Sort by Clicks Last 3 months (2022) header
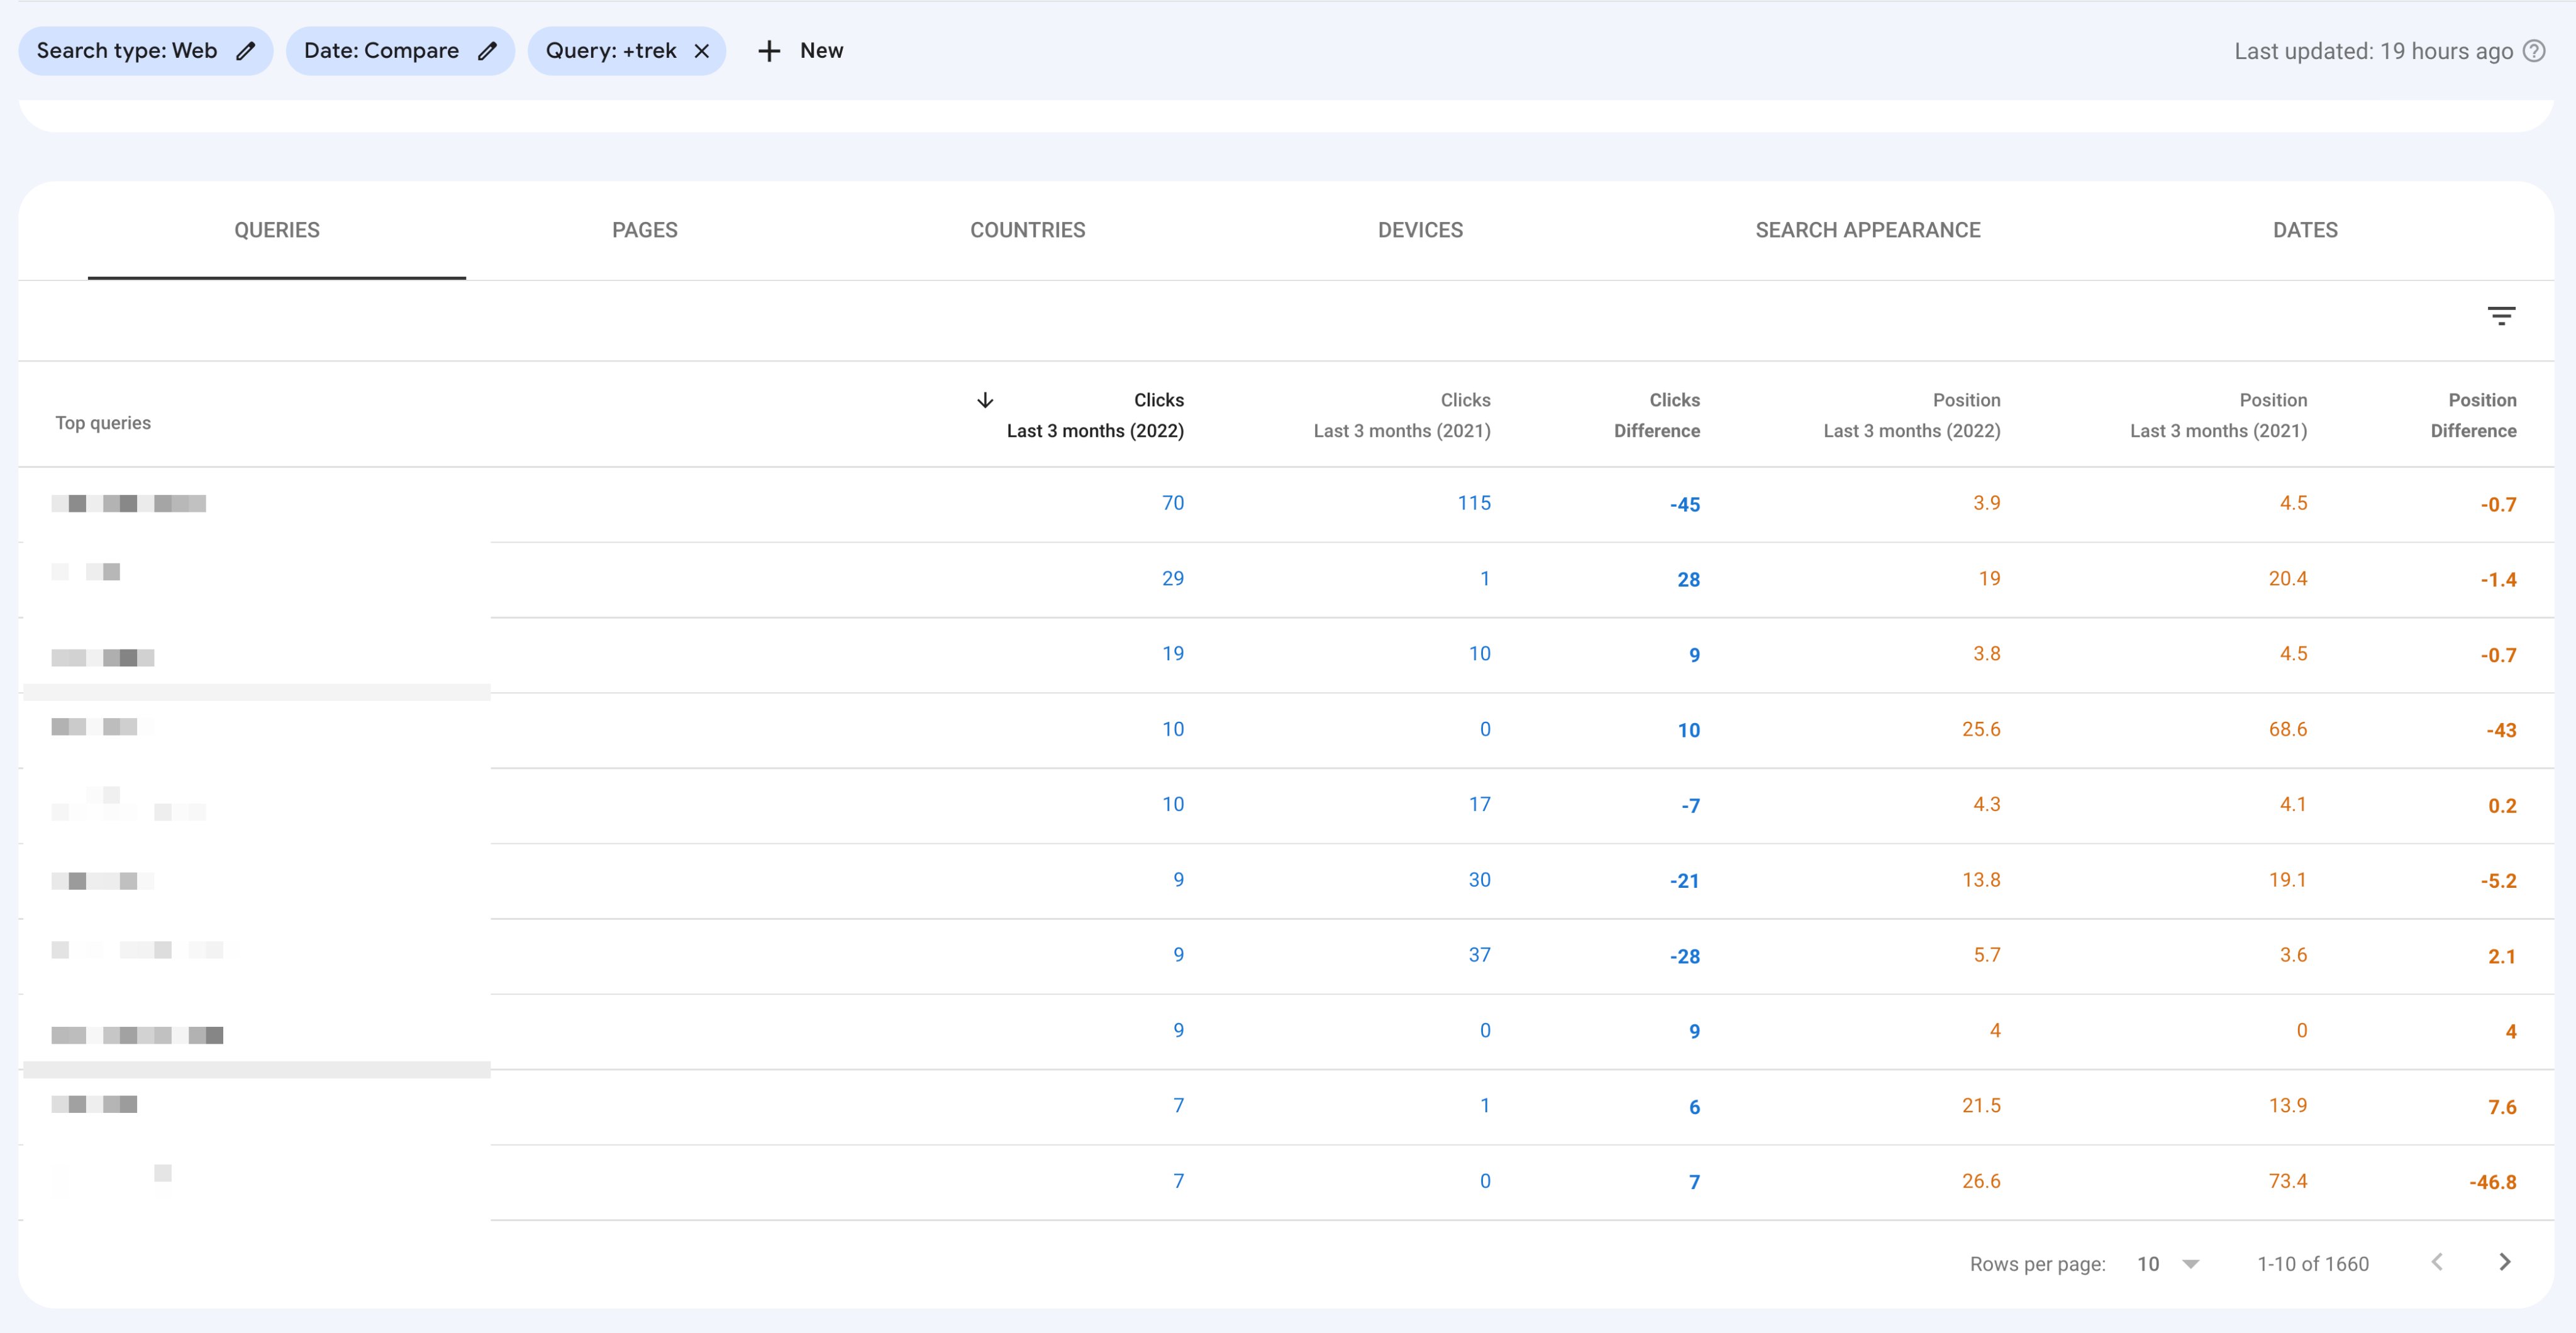 tap(1095, 415)
